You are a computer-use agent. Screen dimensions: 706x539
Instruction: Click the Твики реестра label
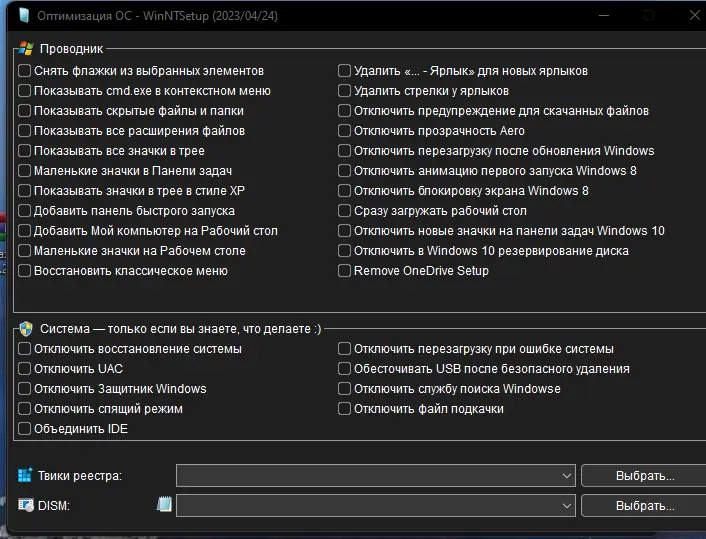click(80, 476)
